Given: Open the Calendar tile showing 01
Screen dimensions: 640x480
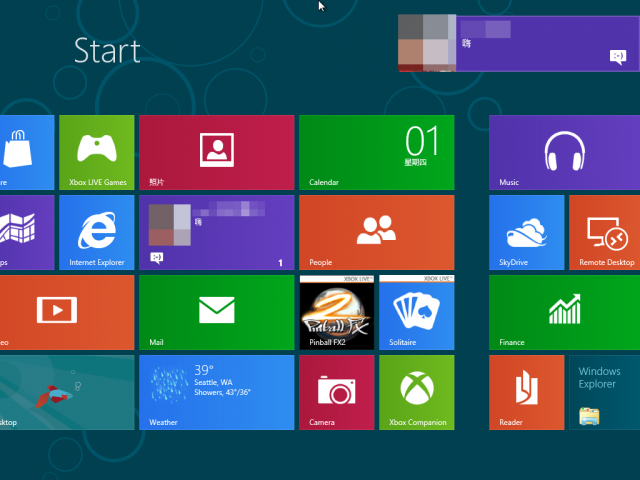Looking at the screenshot, I should coord(377,152).
